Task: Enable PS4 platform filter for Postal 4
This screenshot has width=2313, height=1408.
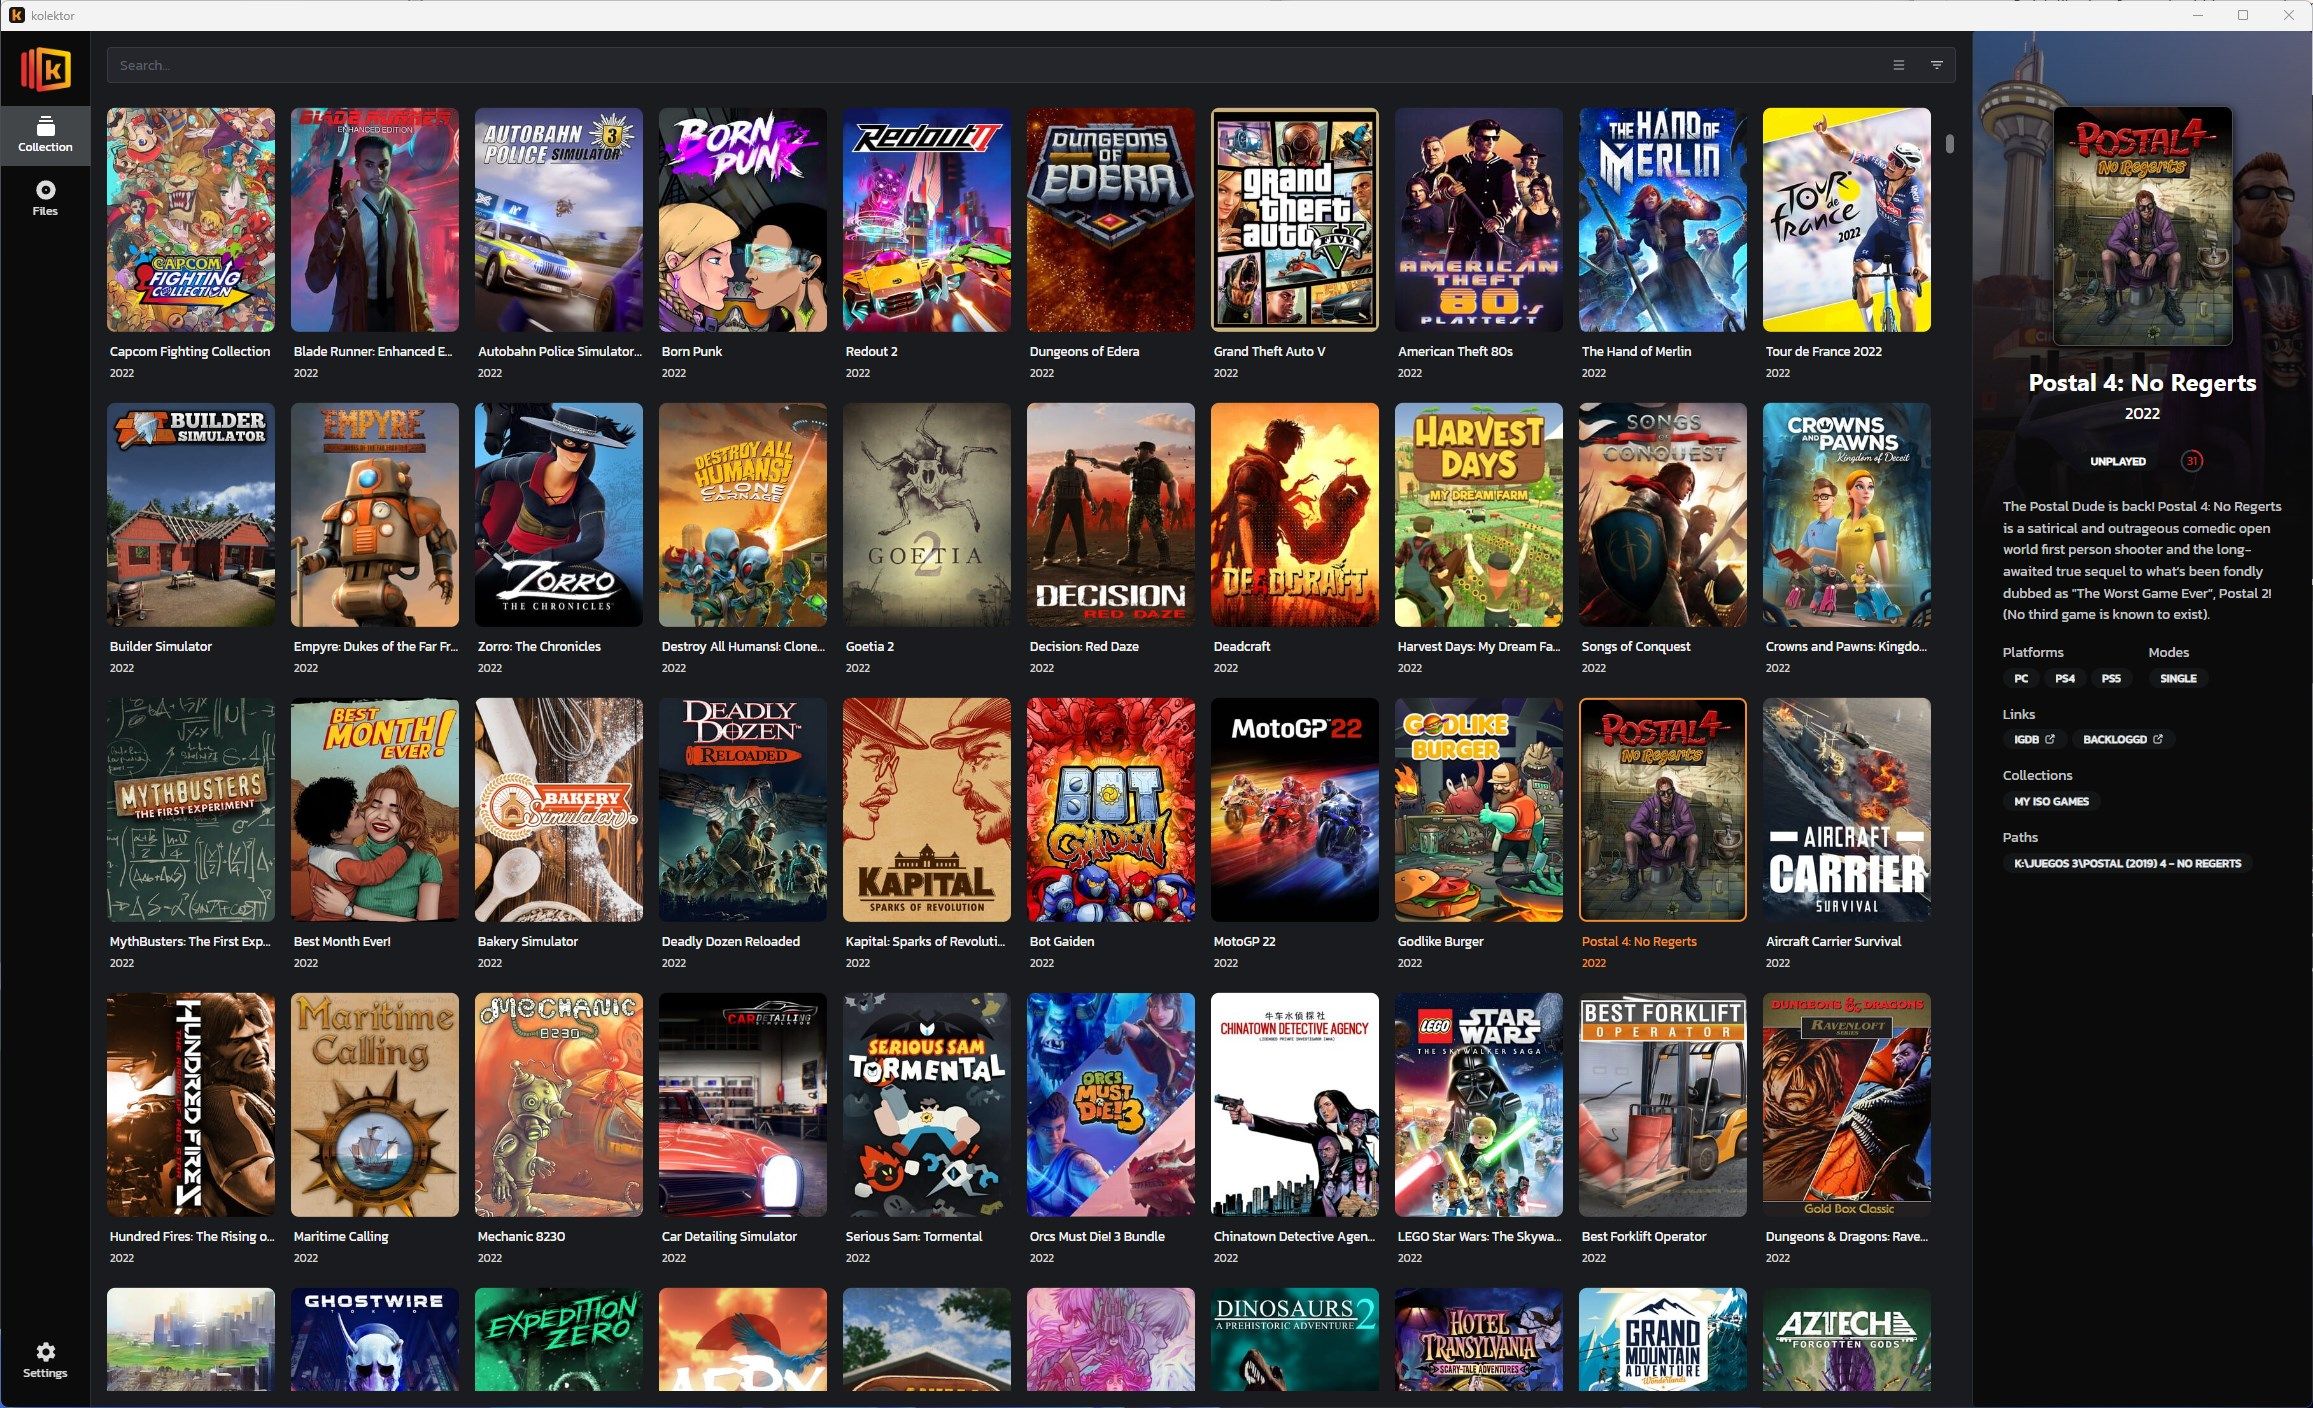Action: [x=2064, y=678]
